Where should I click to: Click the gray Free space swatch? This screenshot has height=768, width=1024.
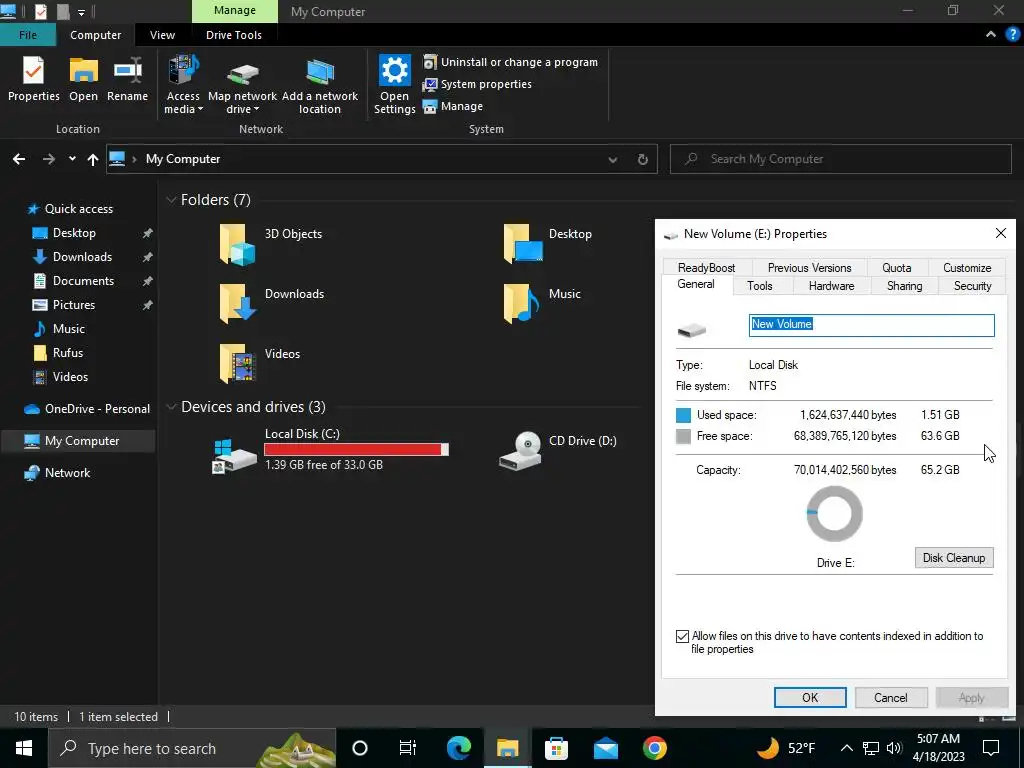point(683,436)
